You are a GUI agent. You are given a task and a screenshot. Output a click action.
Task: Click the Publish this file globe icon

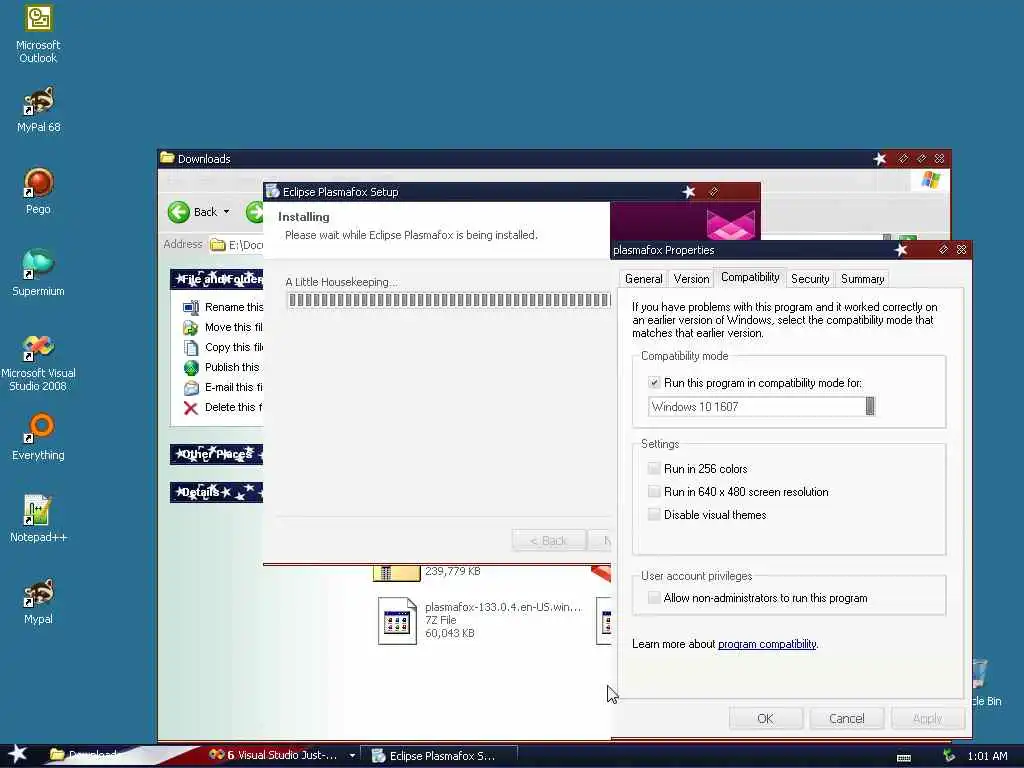(x=191, y=368)
